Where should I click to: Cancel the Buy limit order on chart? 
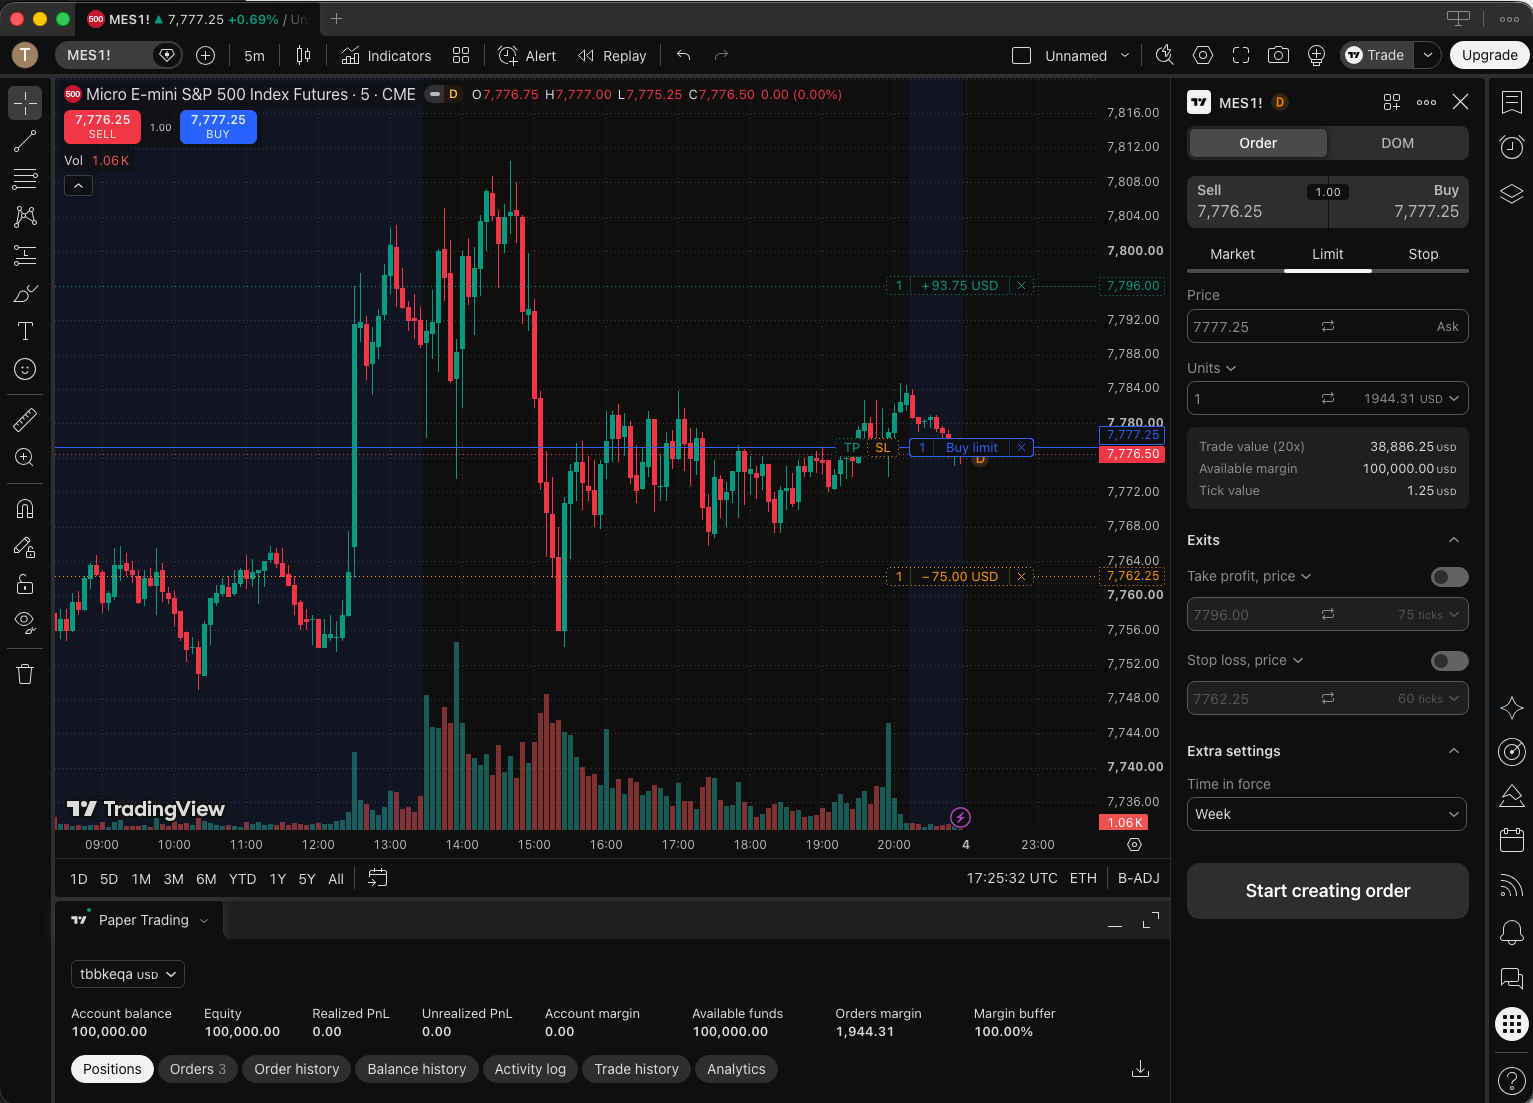pos(1021,448)
